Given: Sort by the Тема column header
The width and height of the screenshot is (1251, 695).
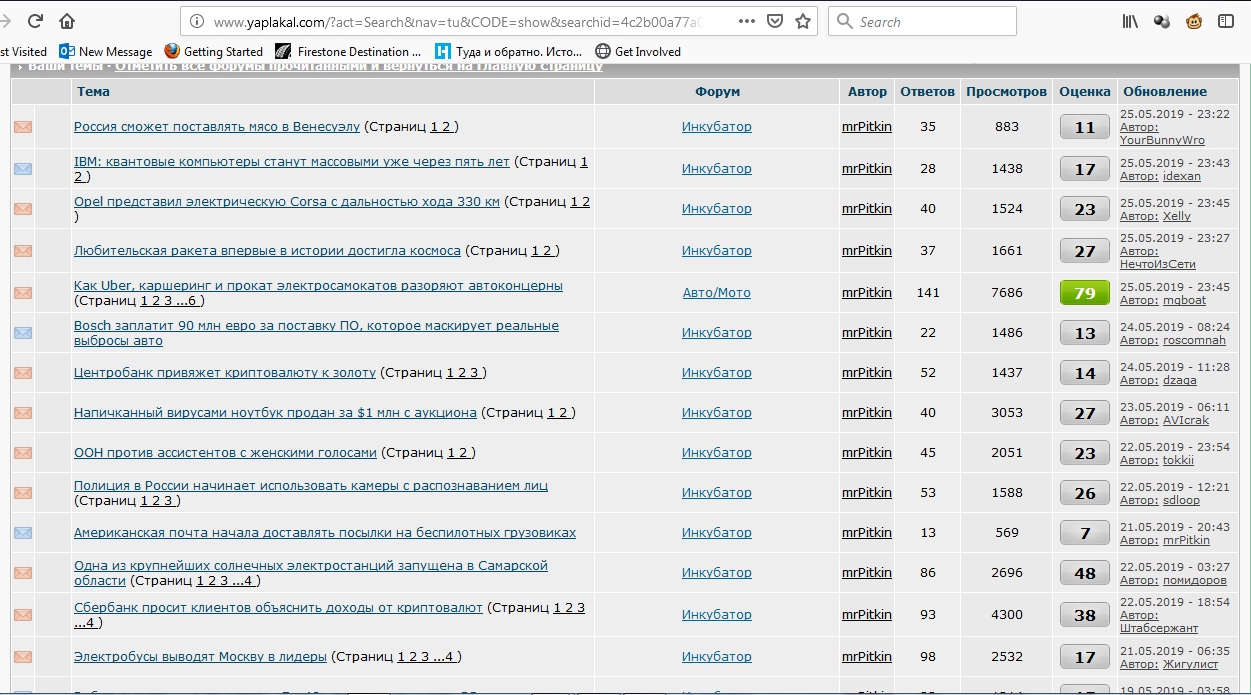Looking at the screenshot, I should point(93,91).
